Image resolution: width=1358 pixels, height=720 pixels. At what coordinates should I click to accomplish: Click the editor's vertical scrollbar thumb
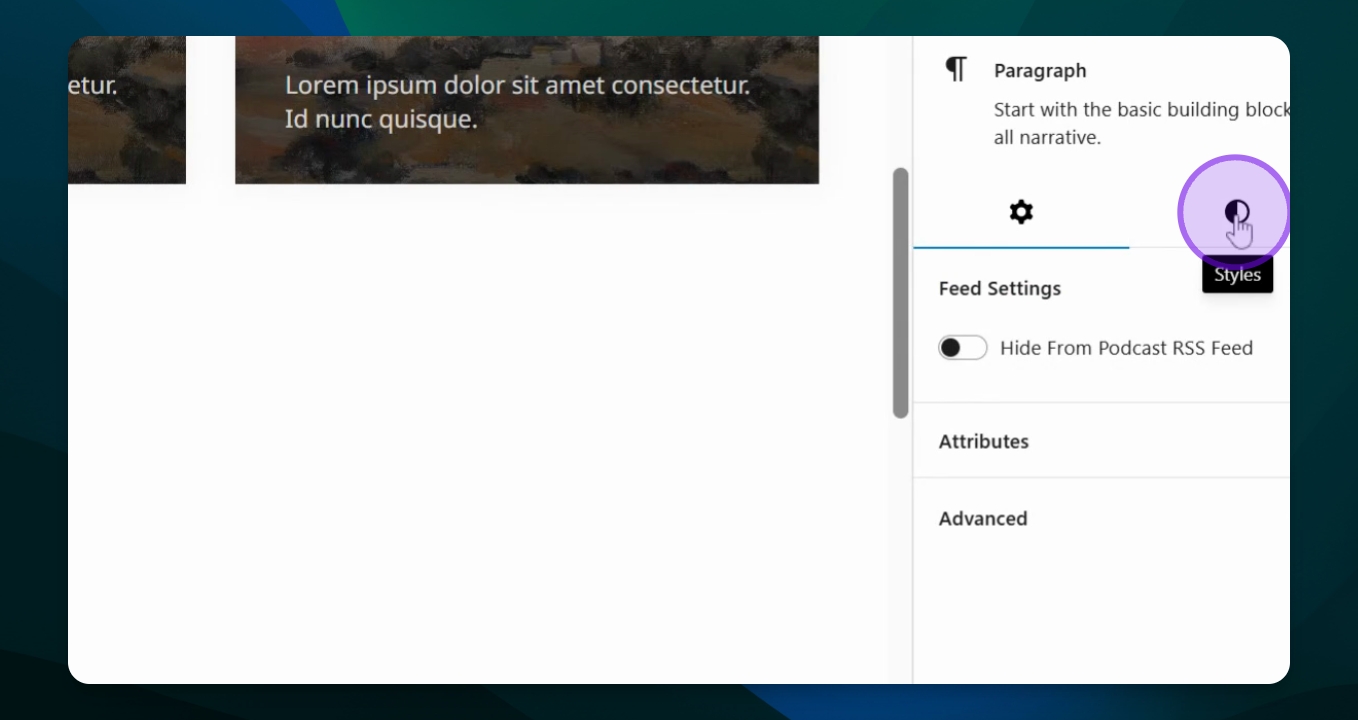click(901, 292)
